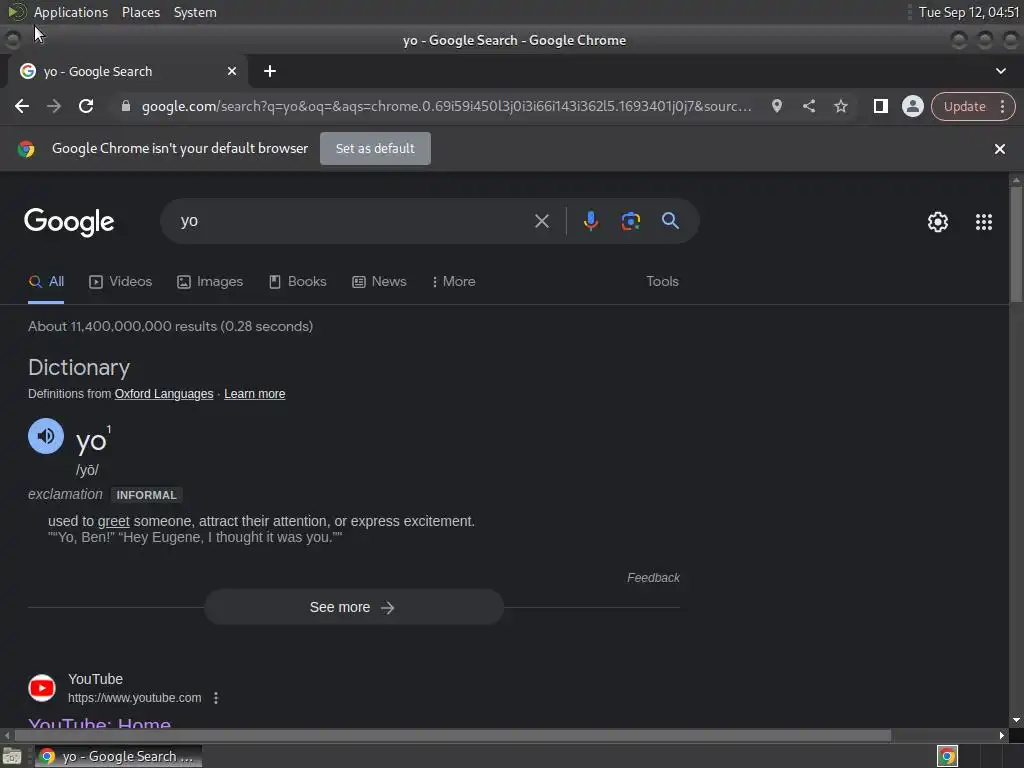Toggle the Chrome side panel
This screenshot has height=768, width=1024.
click(x=880, y=106)
